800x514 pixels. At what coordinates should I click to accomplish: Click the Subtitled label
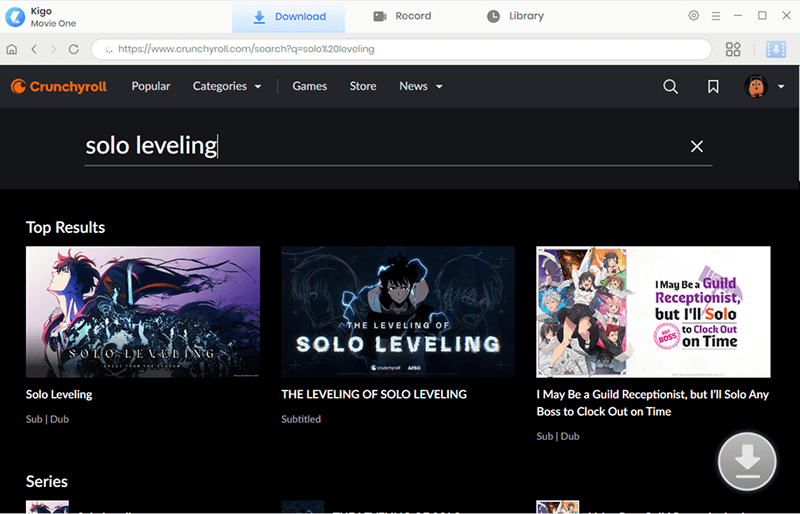(301, 419)
